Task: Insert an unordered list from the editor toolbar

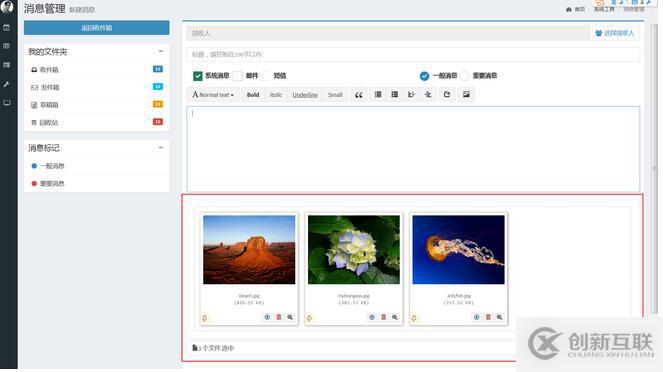Action: coord(378,95)
